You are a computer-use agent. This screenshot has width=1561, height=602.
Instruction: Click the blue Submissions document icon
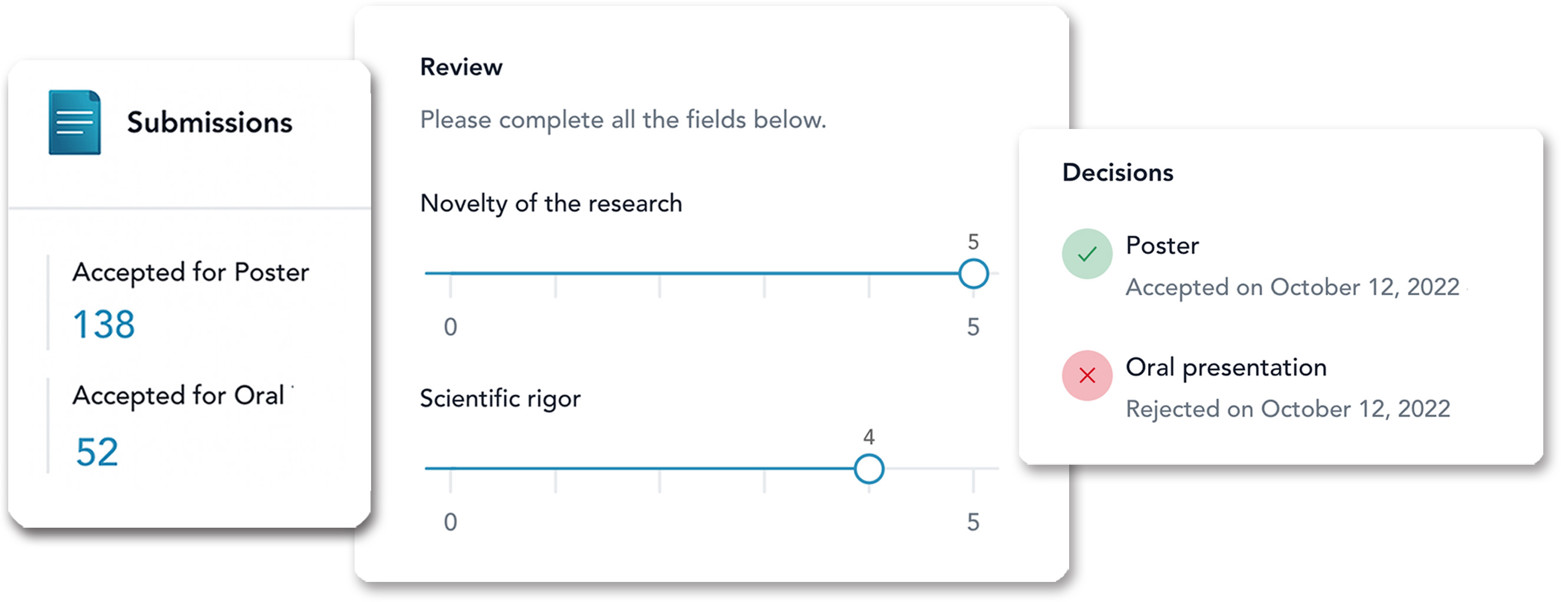click(75, 123)
